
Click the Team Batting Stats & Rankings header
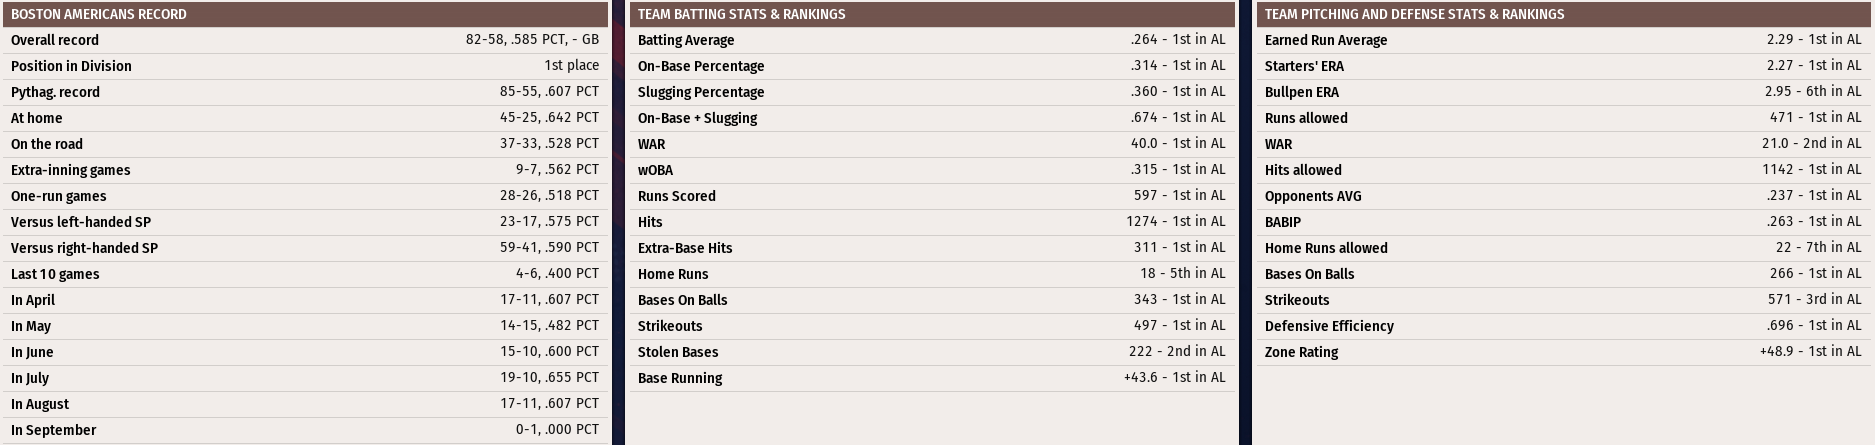[931, 14]
